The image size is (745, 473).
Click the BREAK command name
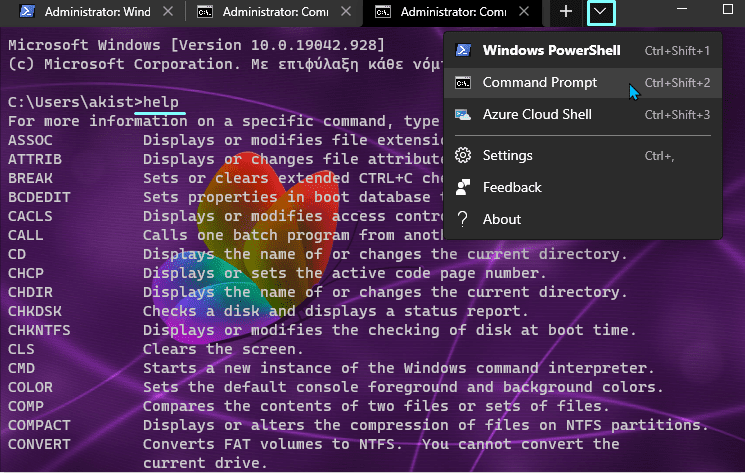pos(30,178)
